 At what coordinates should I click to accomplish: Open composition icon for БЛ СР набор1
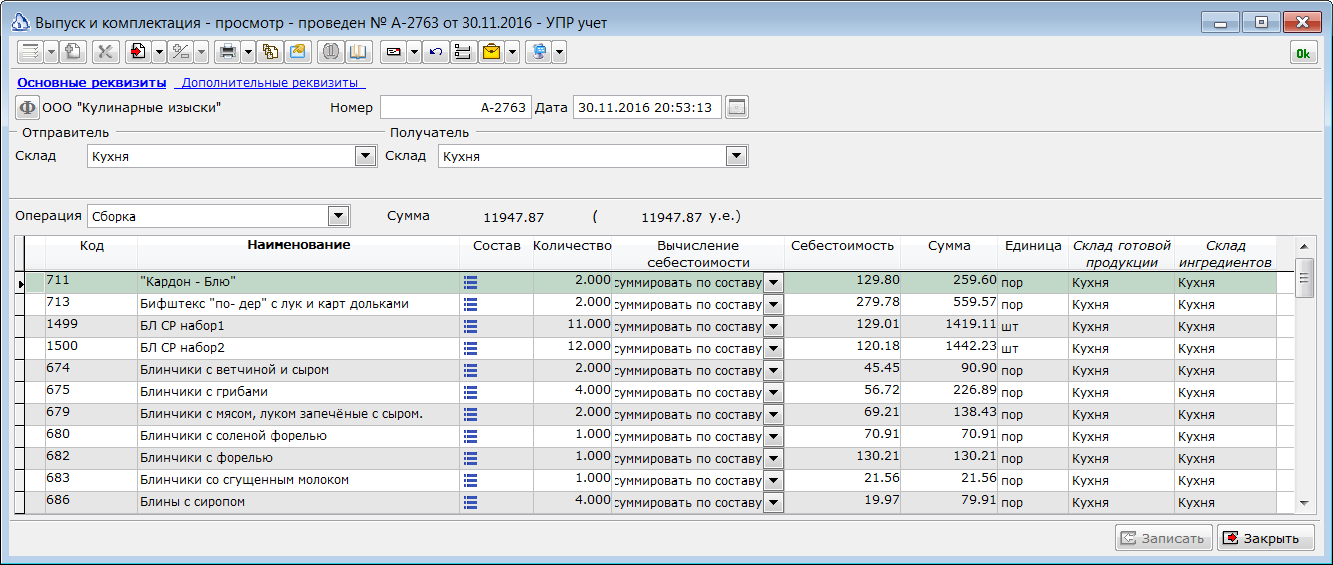tap(471, 327)
